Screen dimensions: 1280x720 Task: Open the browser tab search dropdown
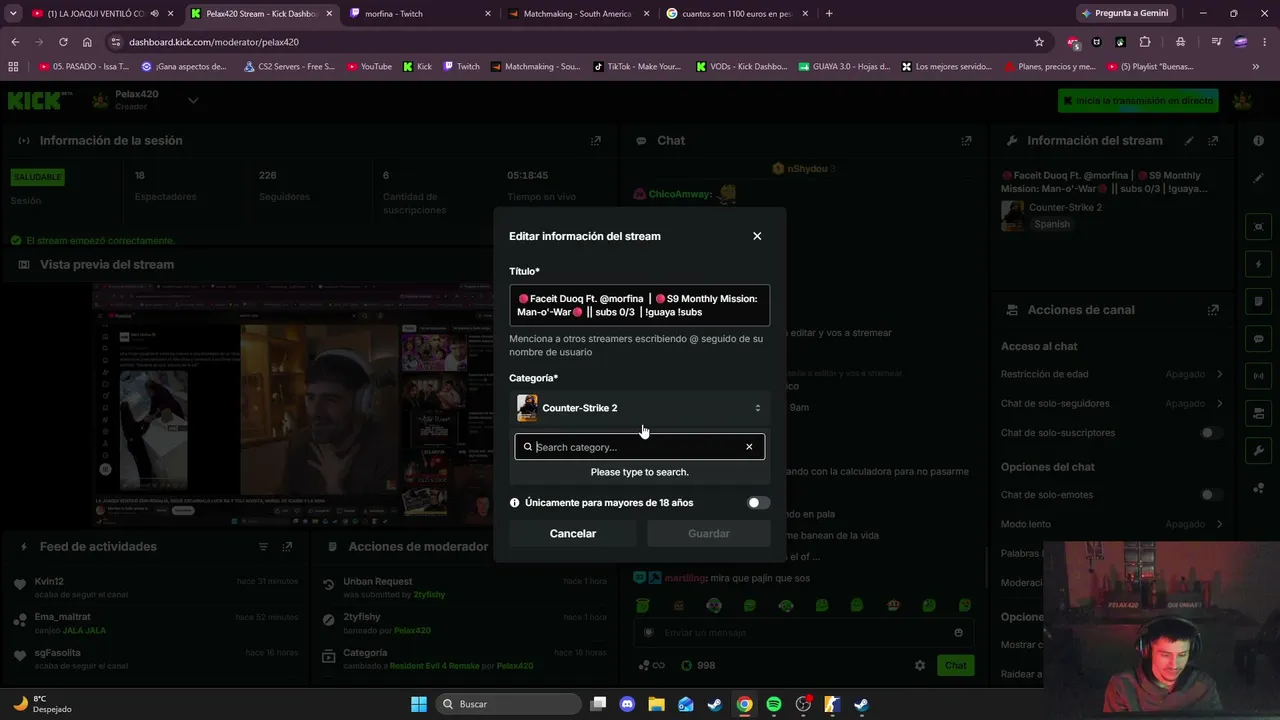pyautogui.click(x=13, y=14)
